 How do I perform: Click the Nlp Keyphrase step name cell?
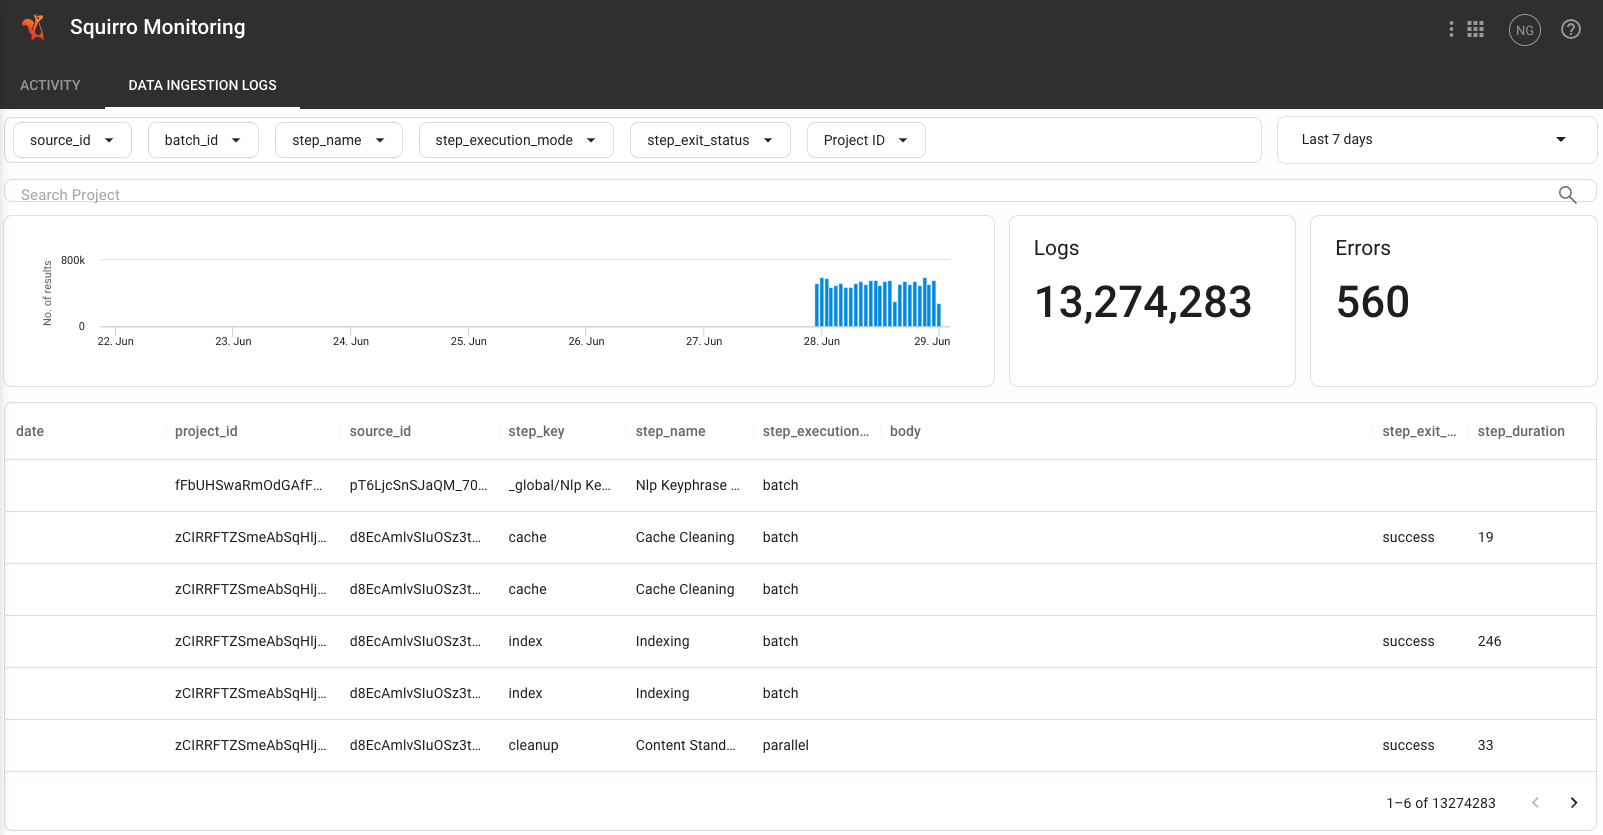tap(688, 485)
